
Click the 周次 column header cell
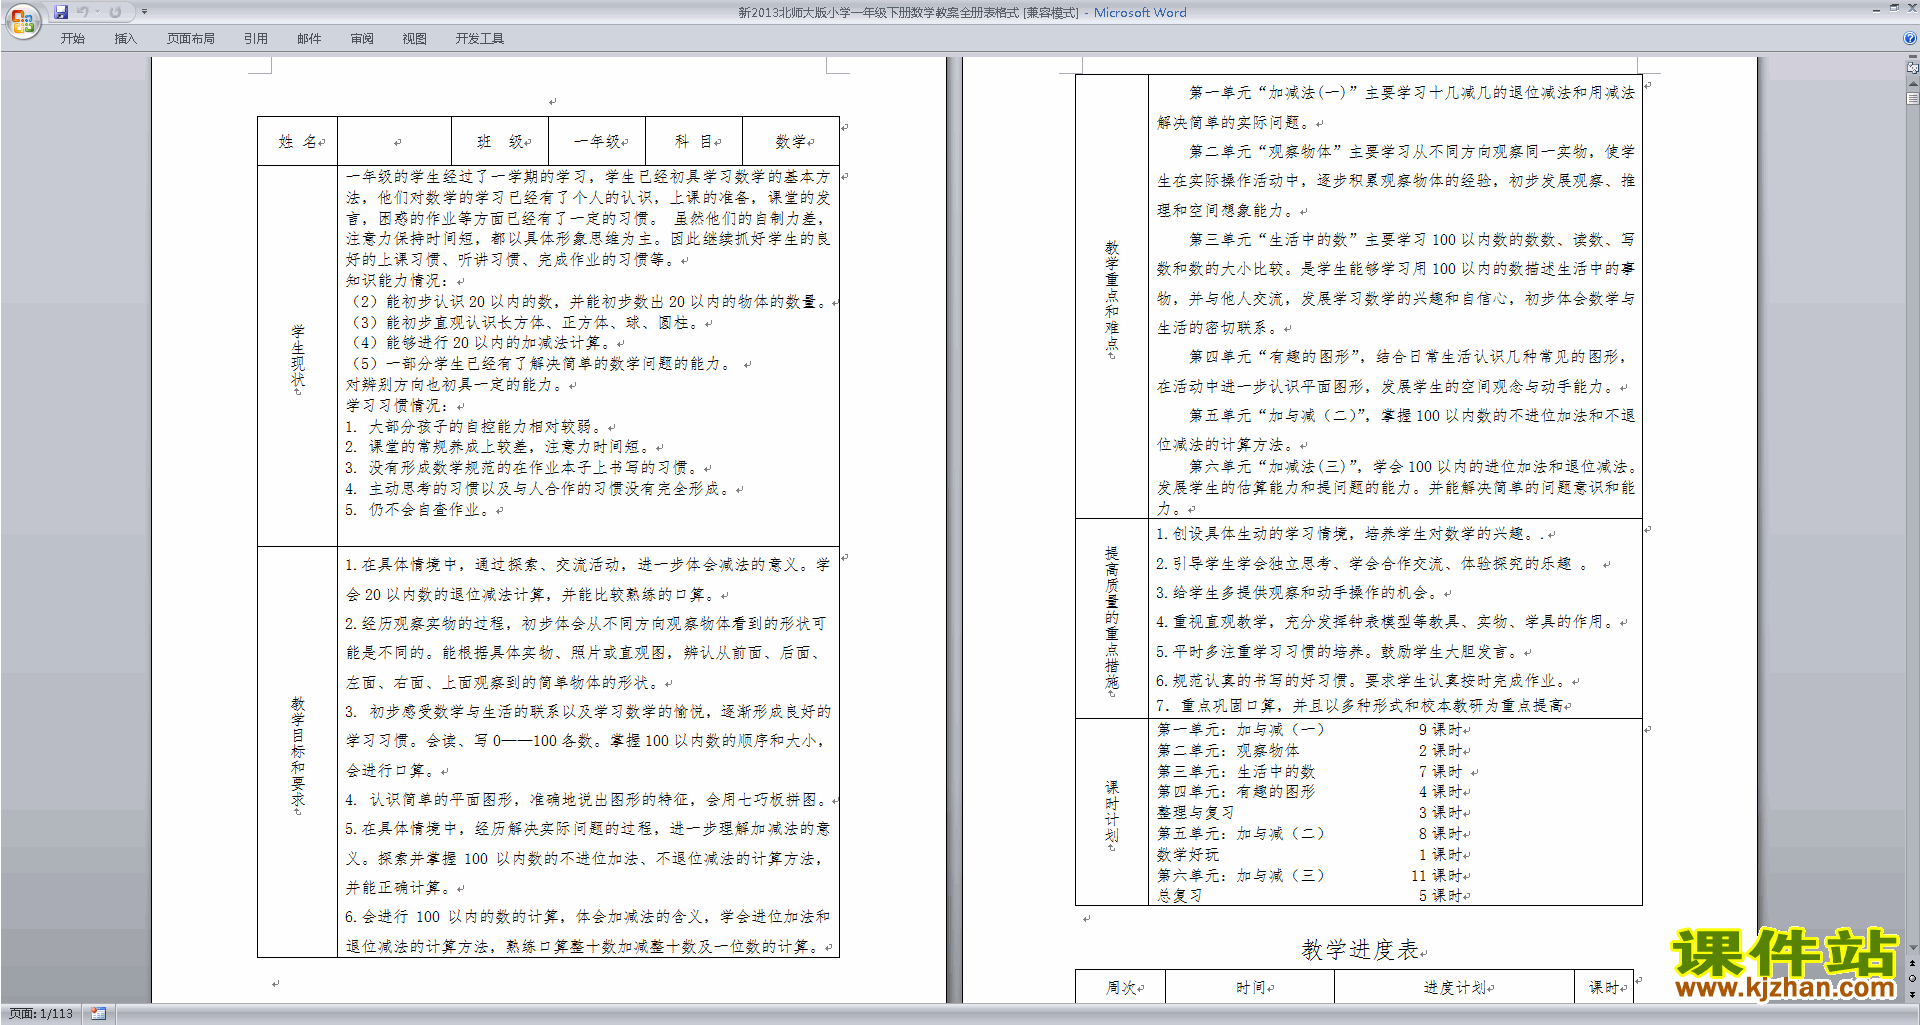point(1121,987)
